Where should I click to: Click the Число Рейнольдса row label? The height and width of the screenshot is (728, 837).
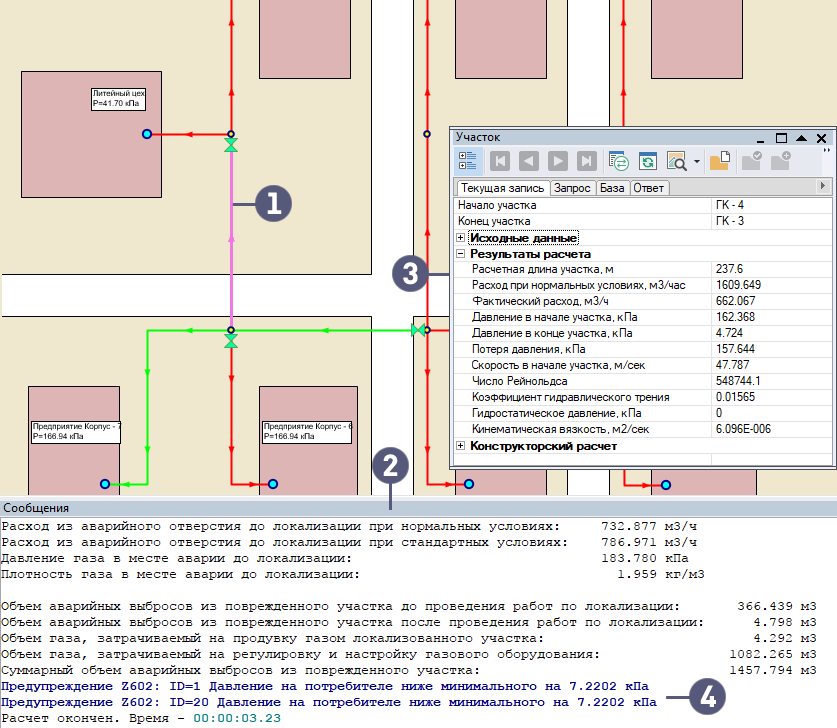click(x=519, y=381)
